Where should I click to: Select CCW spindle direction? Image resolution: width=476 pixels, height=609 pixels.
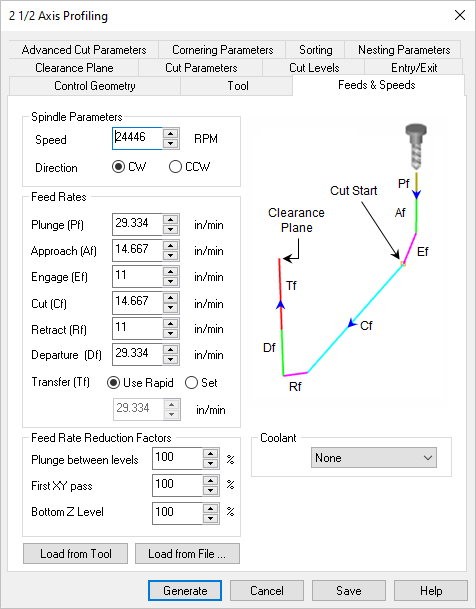[189, 167]
